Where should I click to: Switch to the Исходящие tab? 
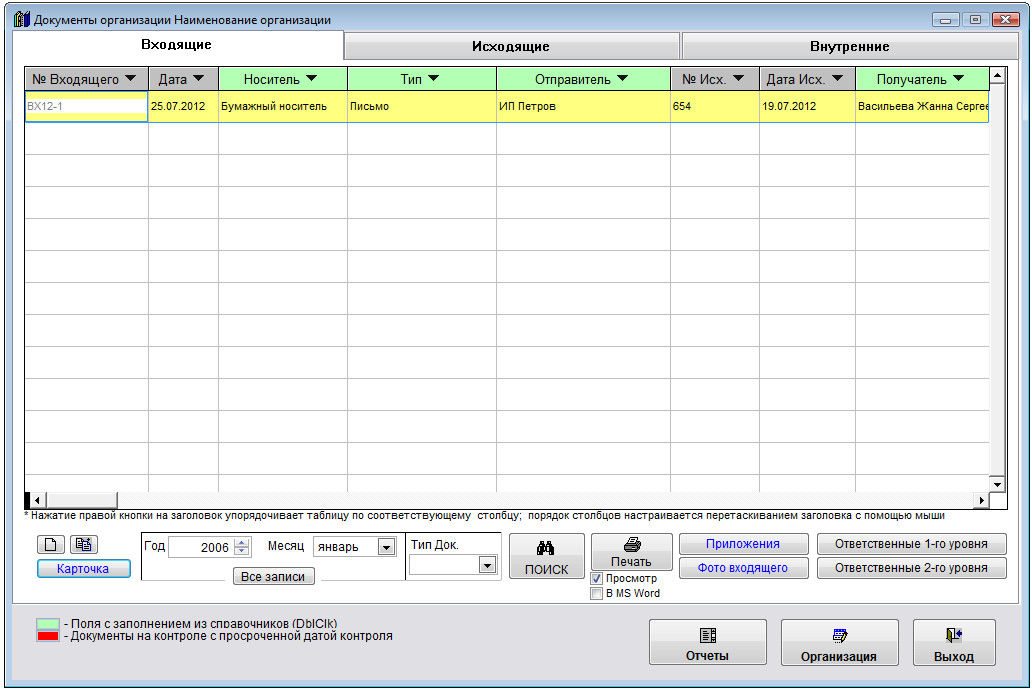point(511,46)
